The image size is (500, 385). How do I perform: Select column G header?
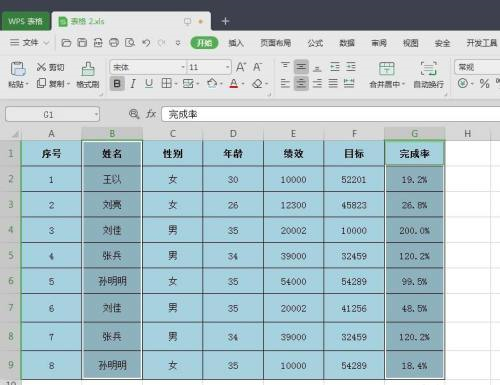[414, 134]
